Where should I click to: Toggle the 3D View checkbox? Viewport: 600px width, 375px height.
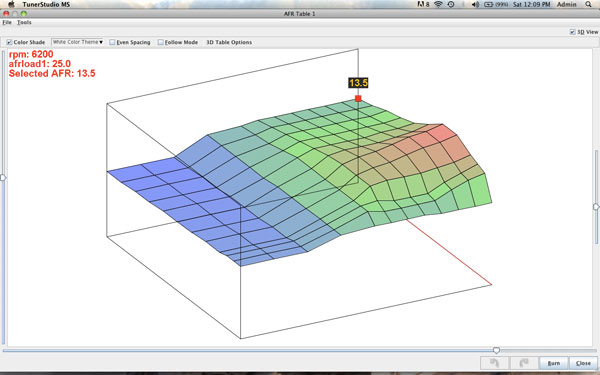[572, 32]
